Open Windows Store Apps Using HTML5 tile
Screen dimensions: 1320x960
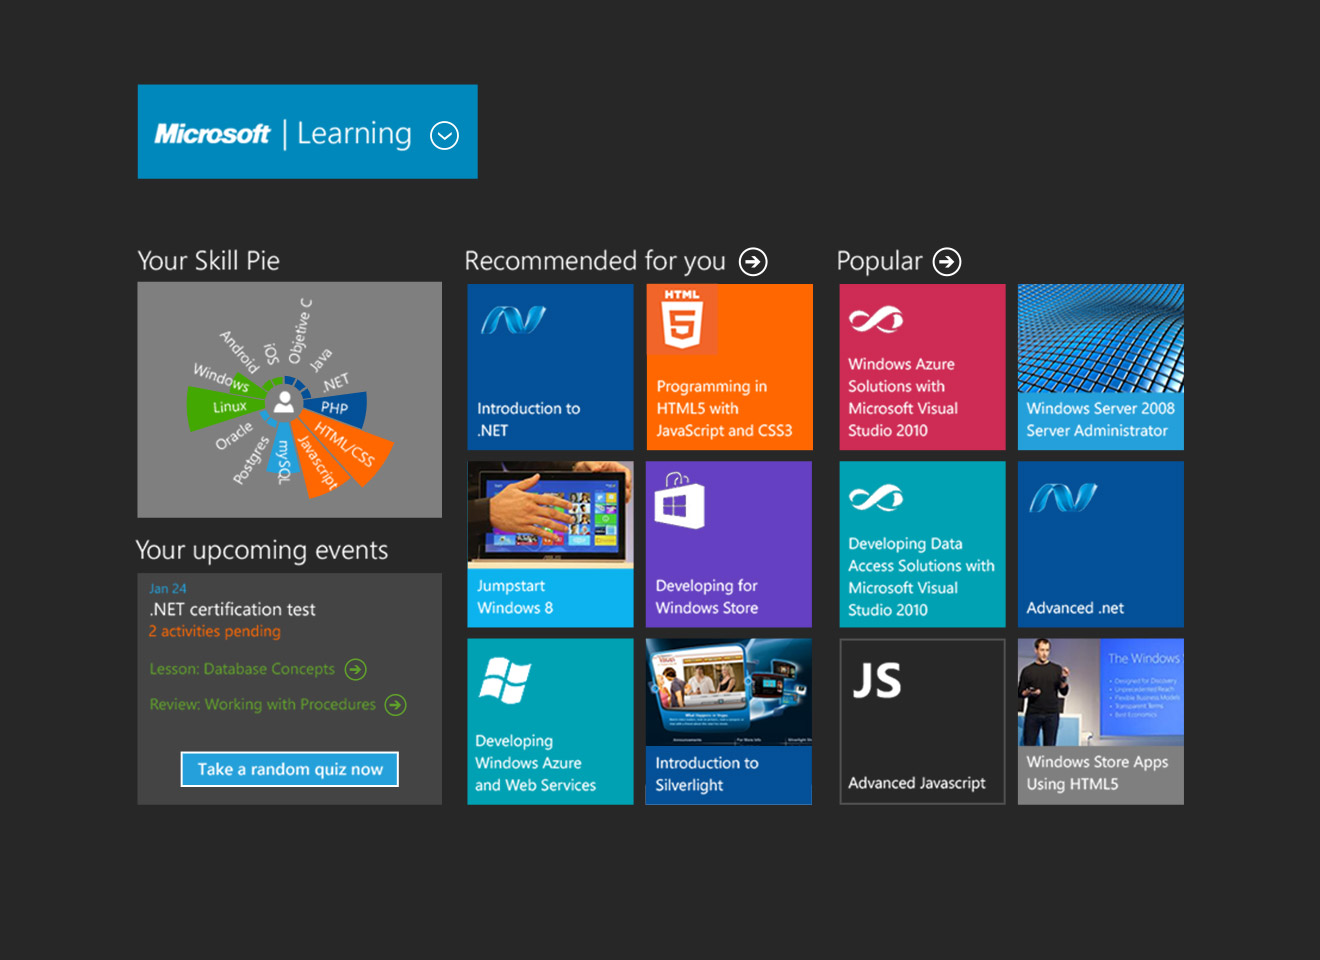(1101, 722)
